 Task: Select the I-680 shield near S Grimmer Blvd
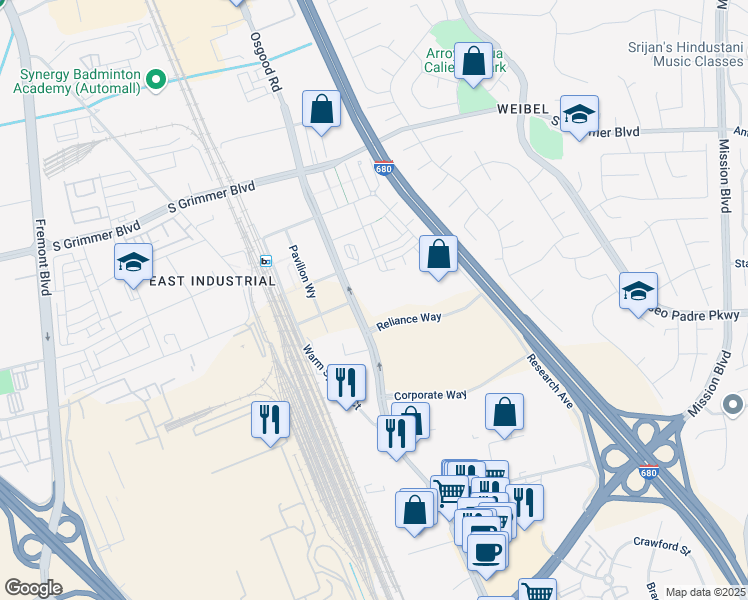click(384, 168)
